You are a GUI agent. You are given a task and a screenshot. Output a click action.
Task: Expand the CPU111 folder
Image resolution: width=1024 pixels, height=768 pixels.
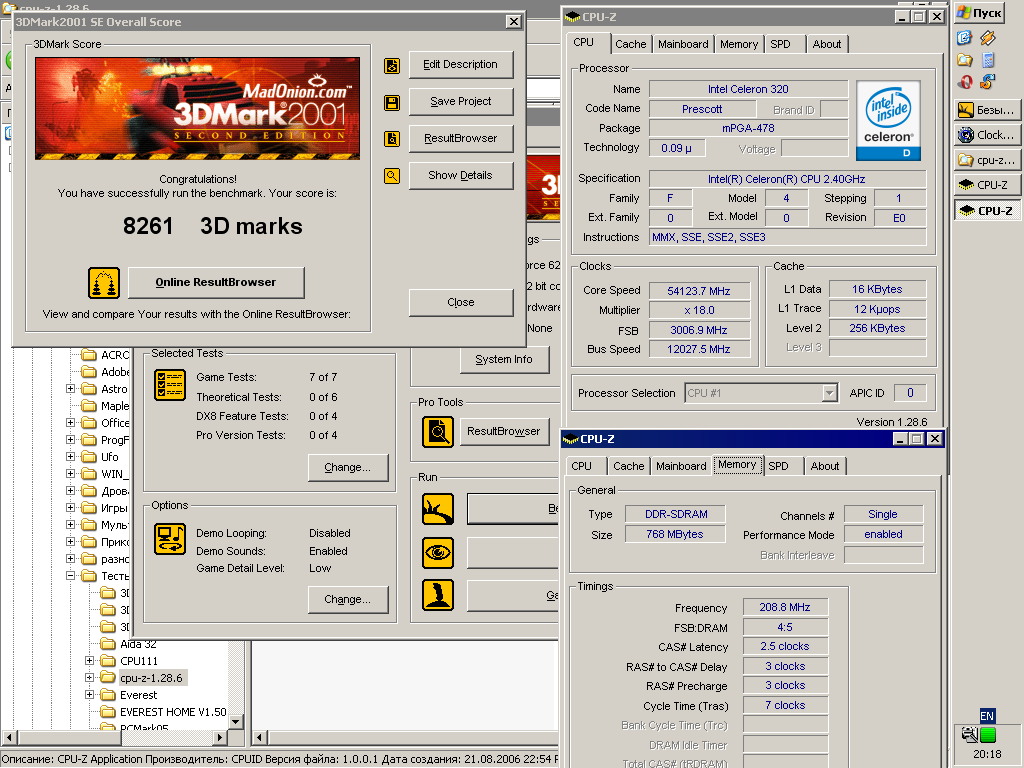coord(89,660)
